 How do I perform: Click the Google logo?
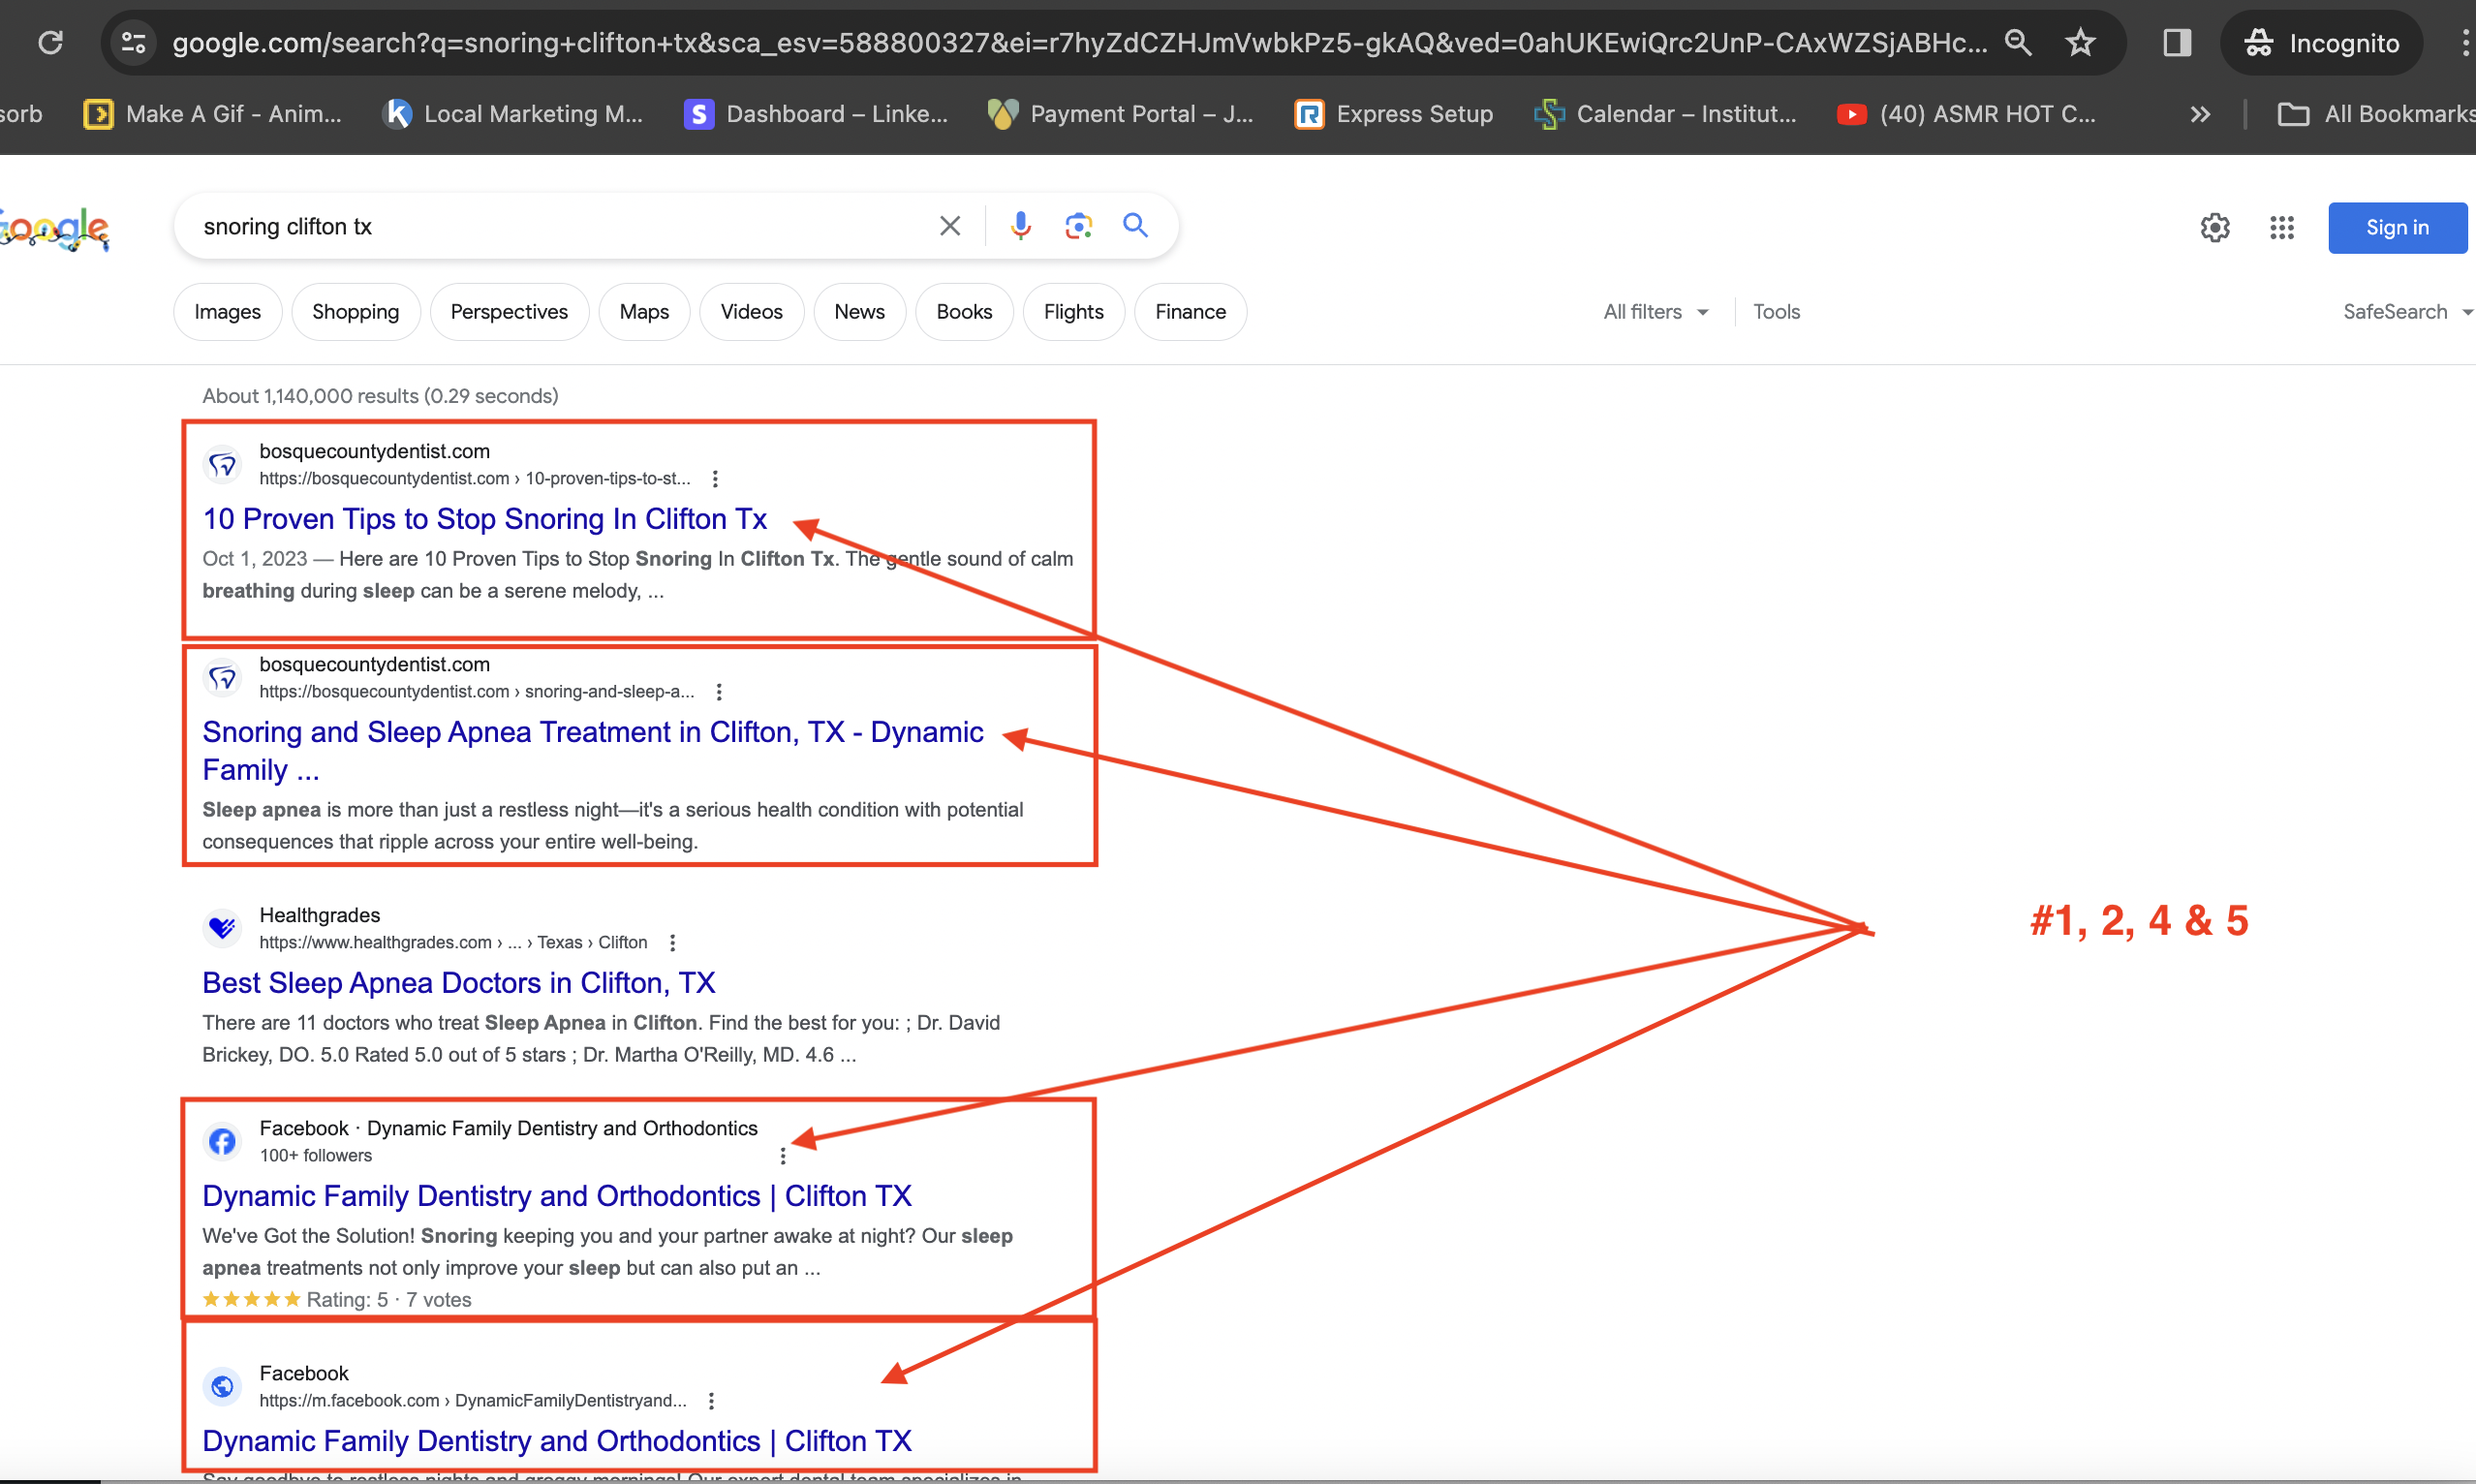[x=54, y=229]
